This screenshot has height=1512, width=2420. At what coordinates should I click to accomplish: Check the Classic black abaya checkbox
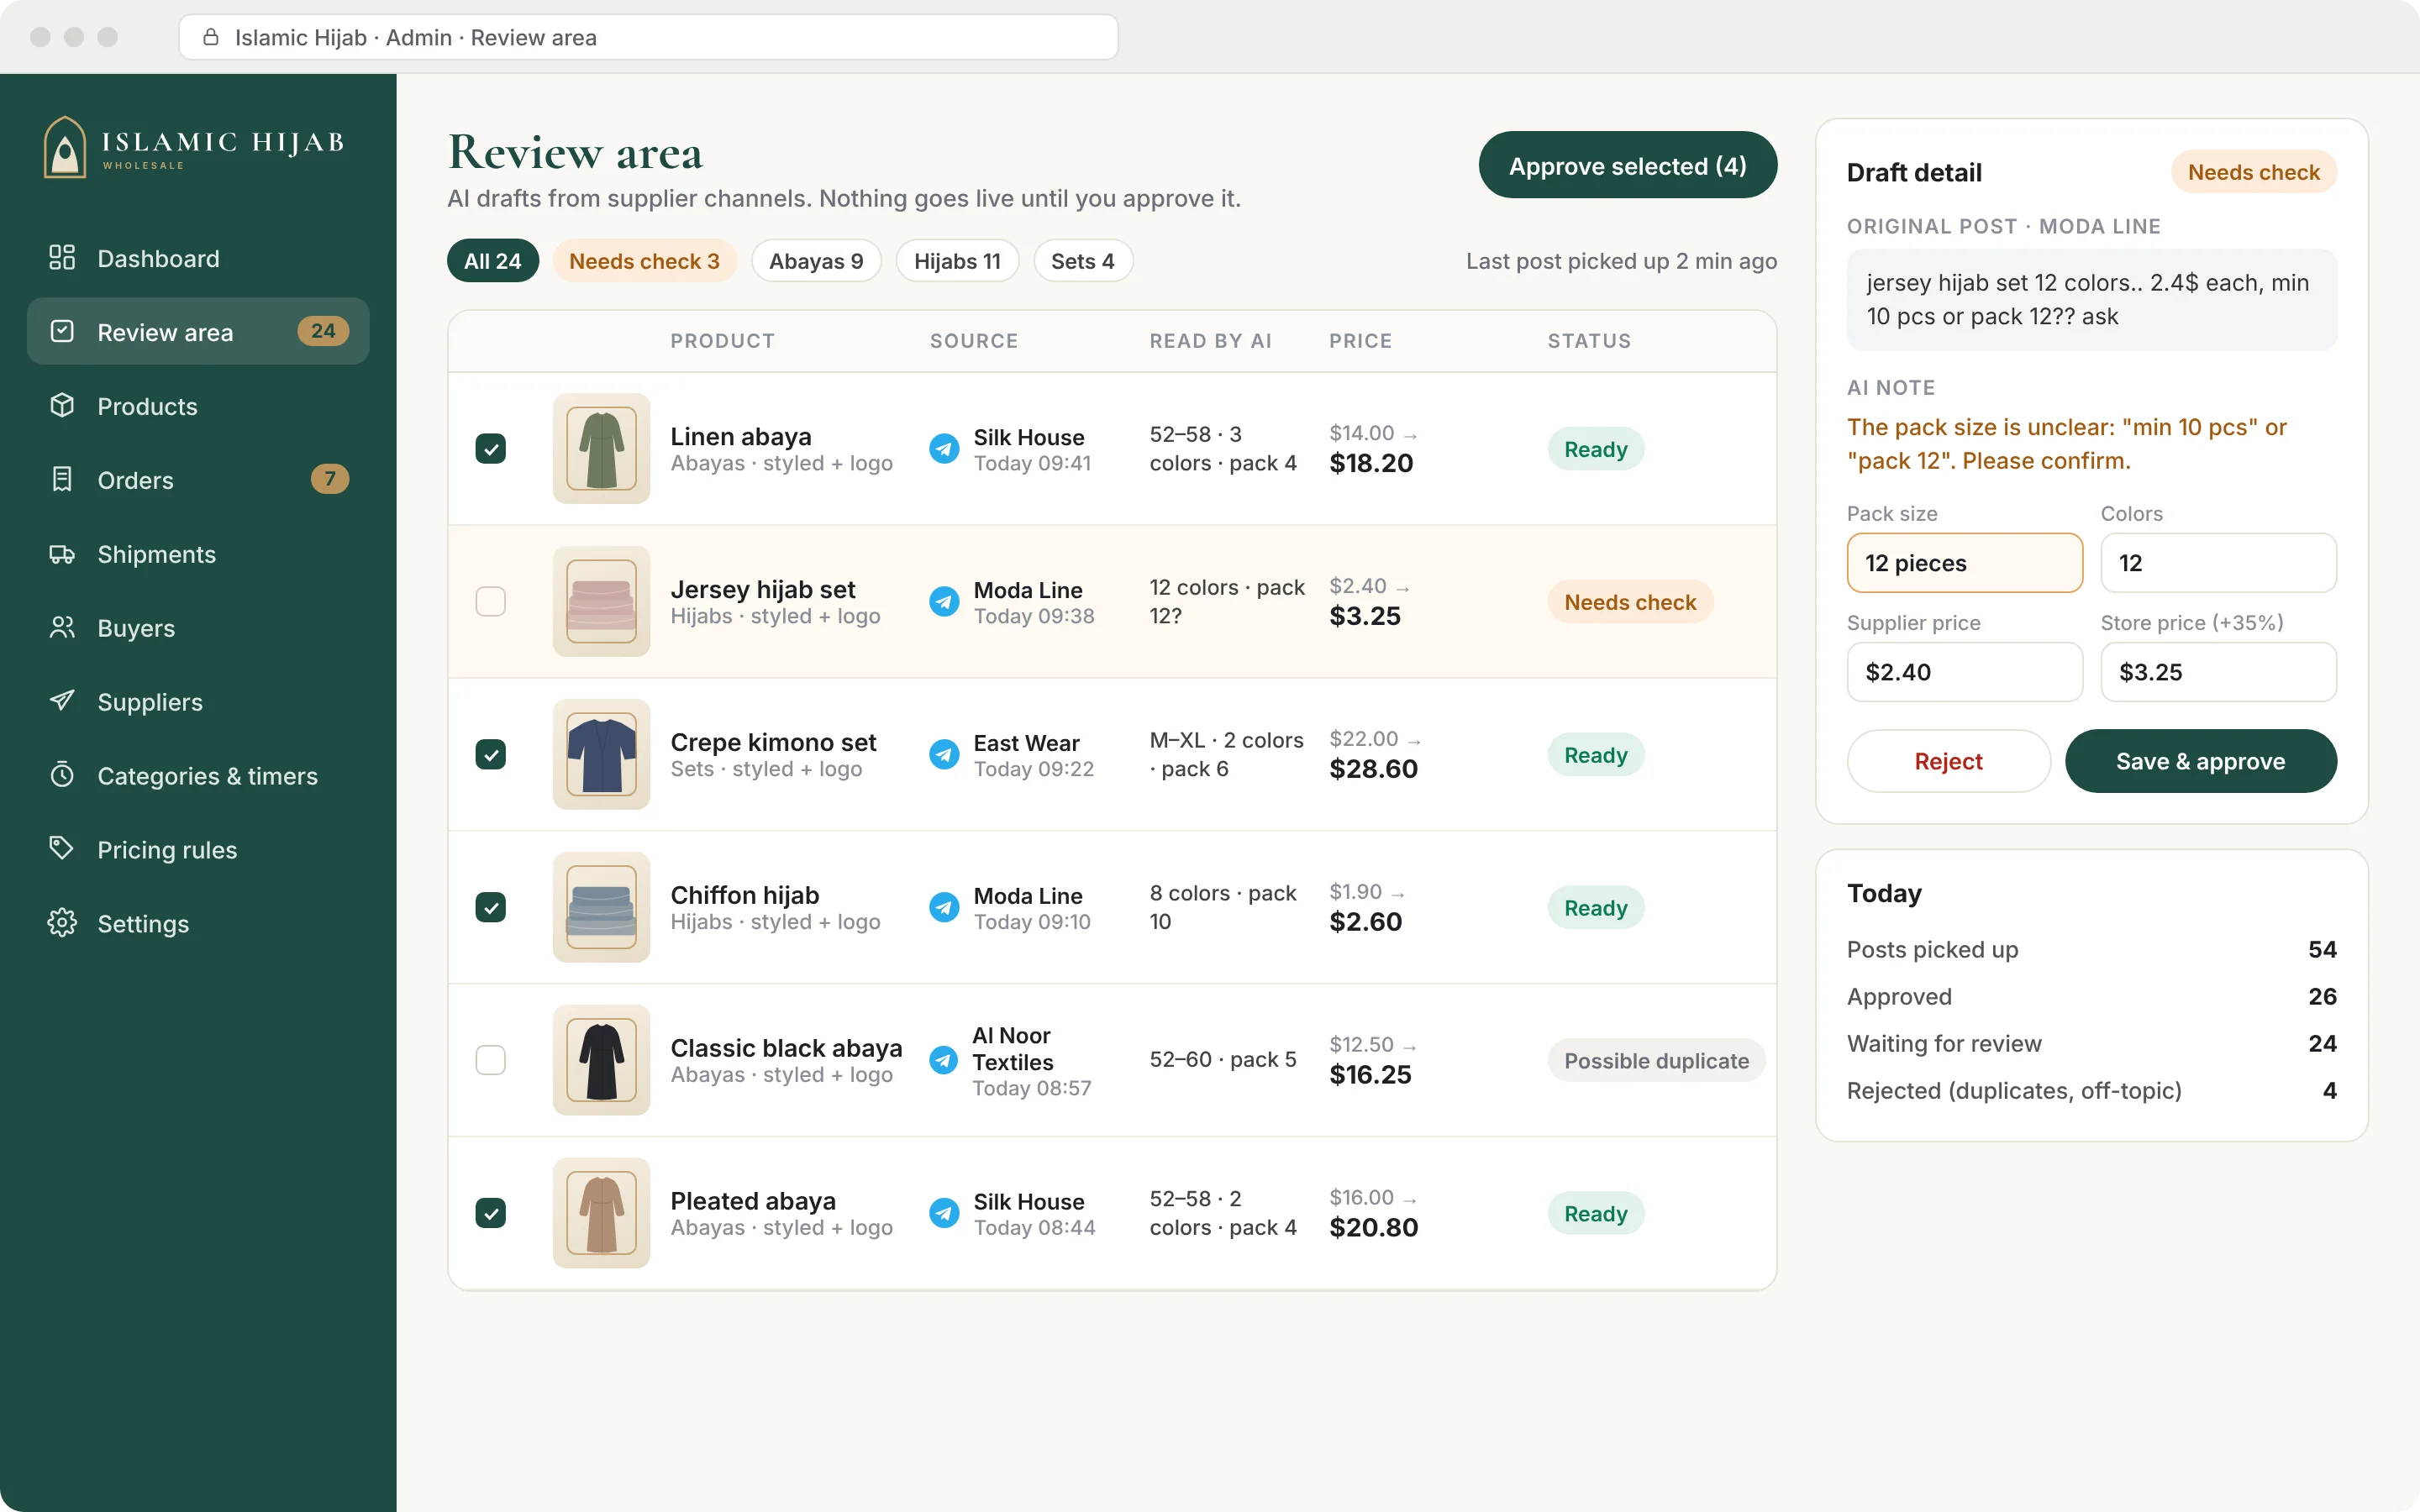tap(490, 1060)
